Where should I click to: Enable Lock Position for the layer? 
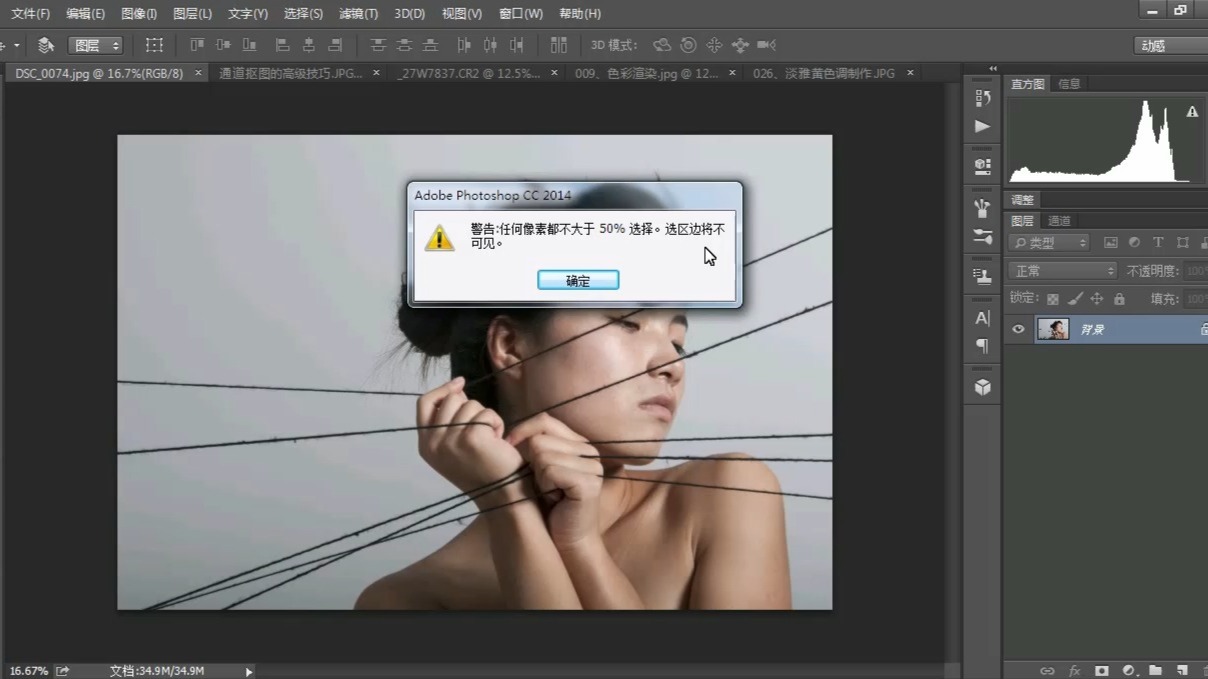[1097, 300]
